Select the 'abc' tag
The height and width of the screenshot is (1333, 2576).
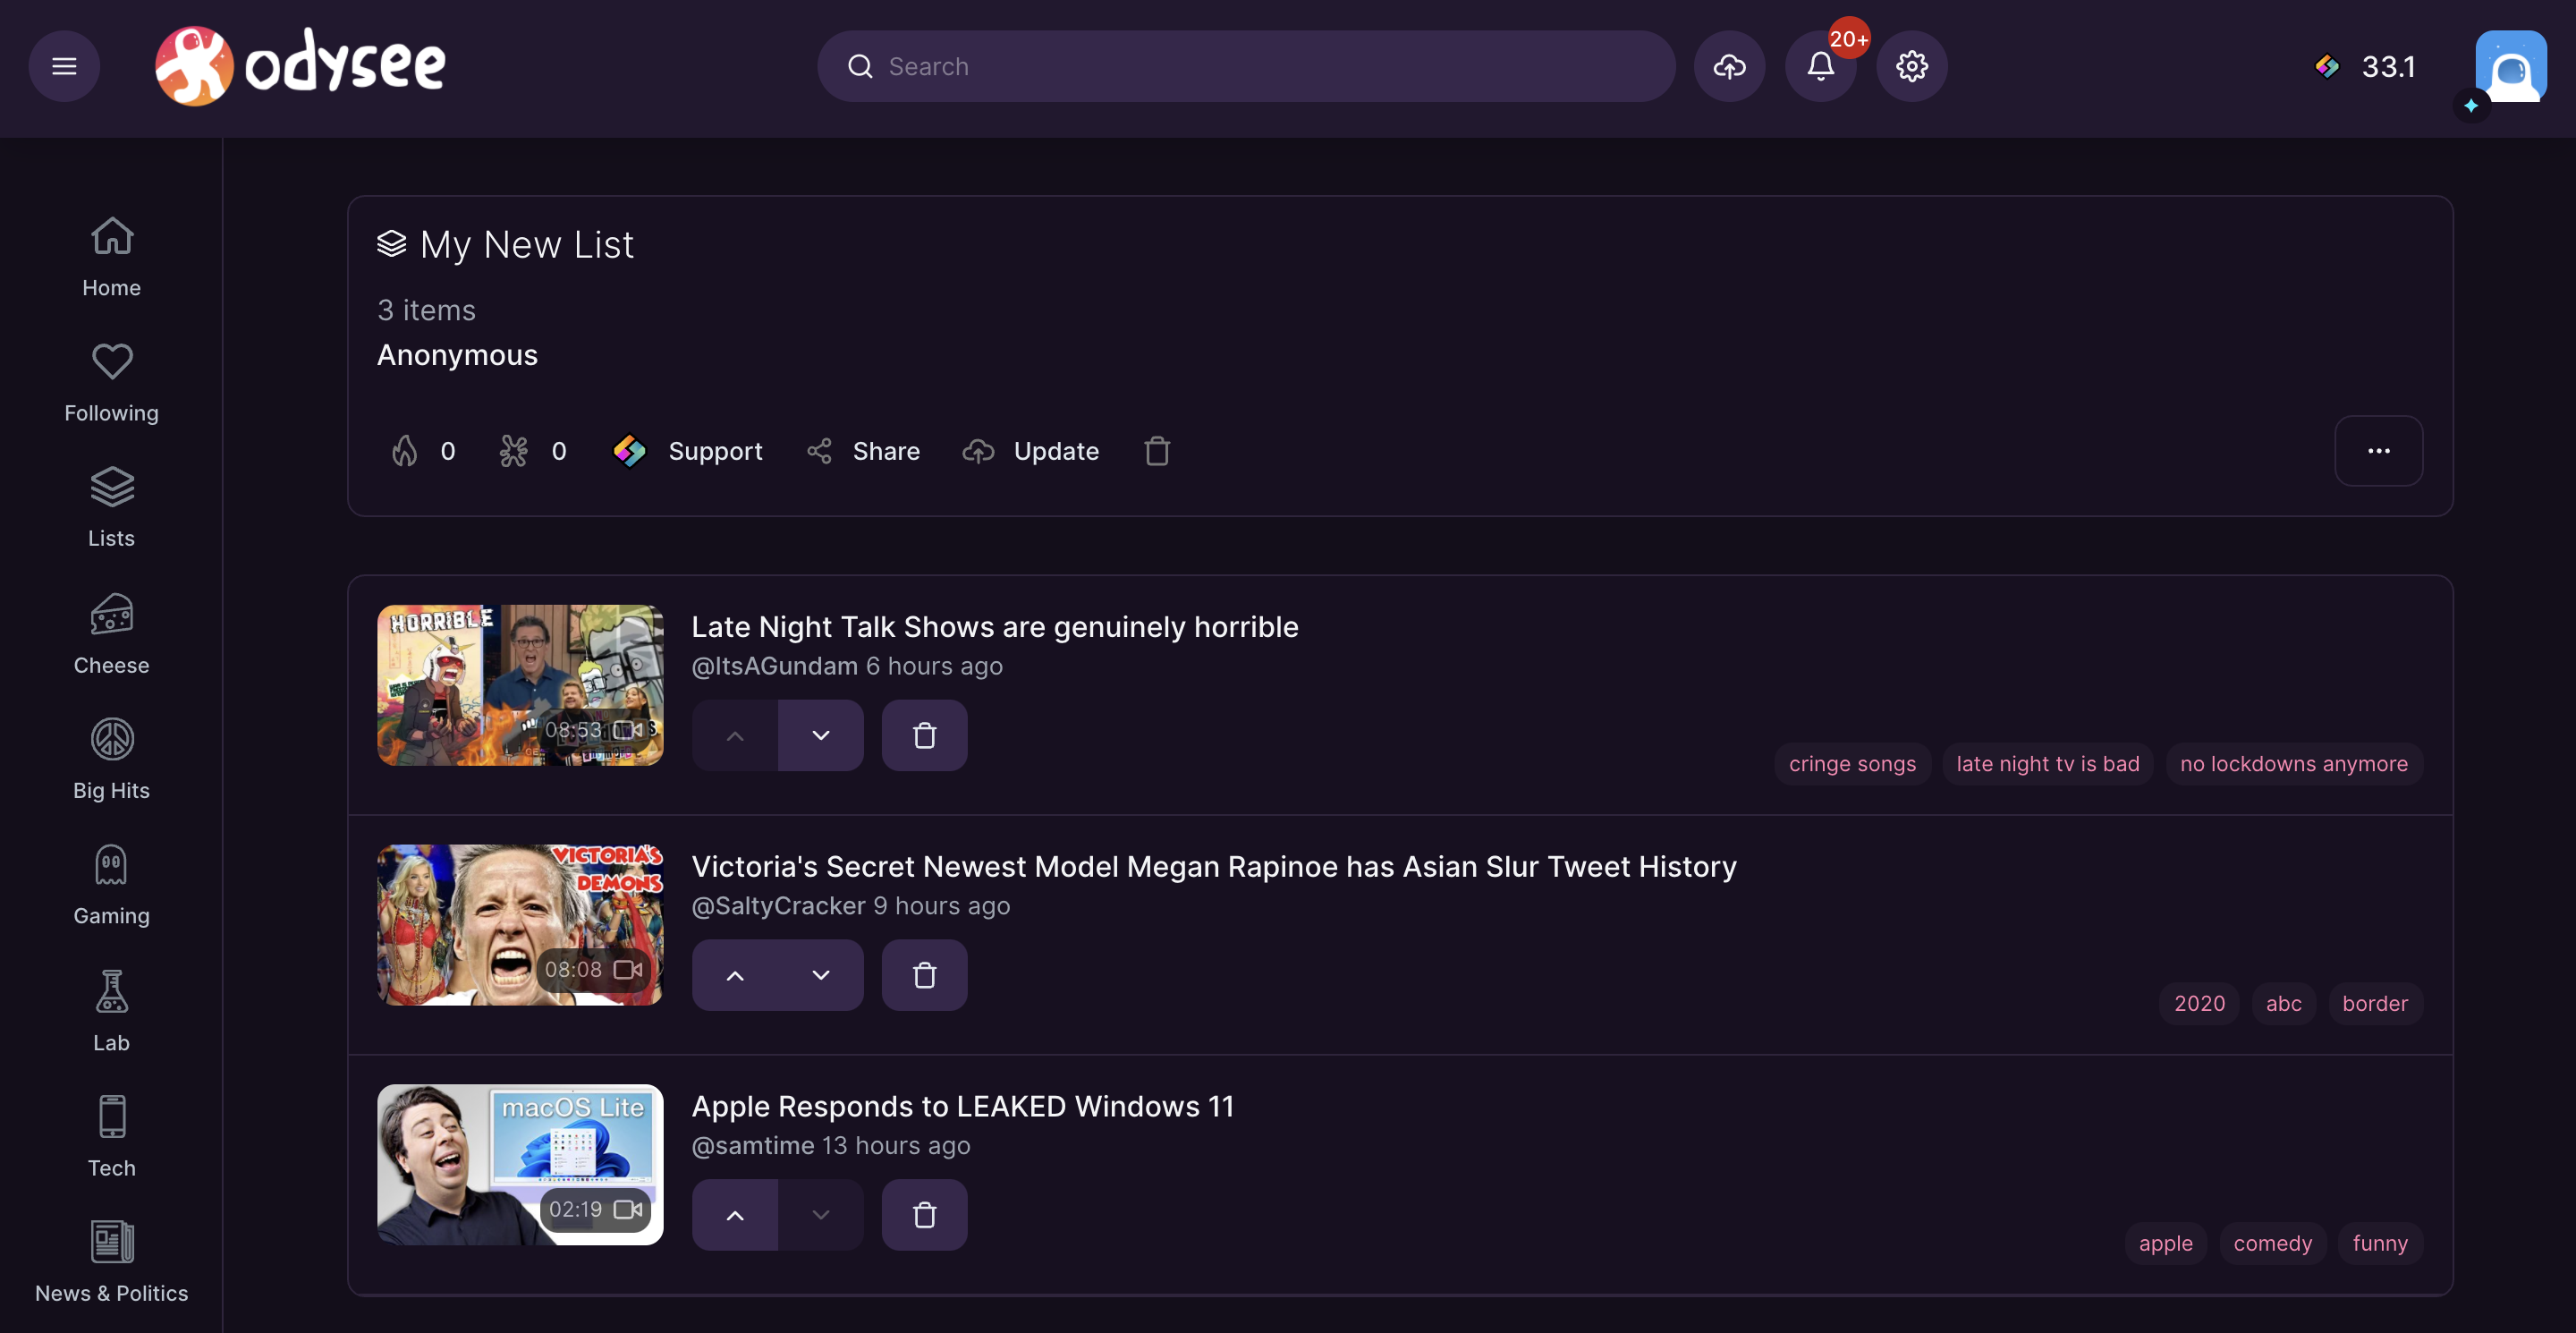[2284, 1004]
